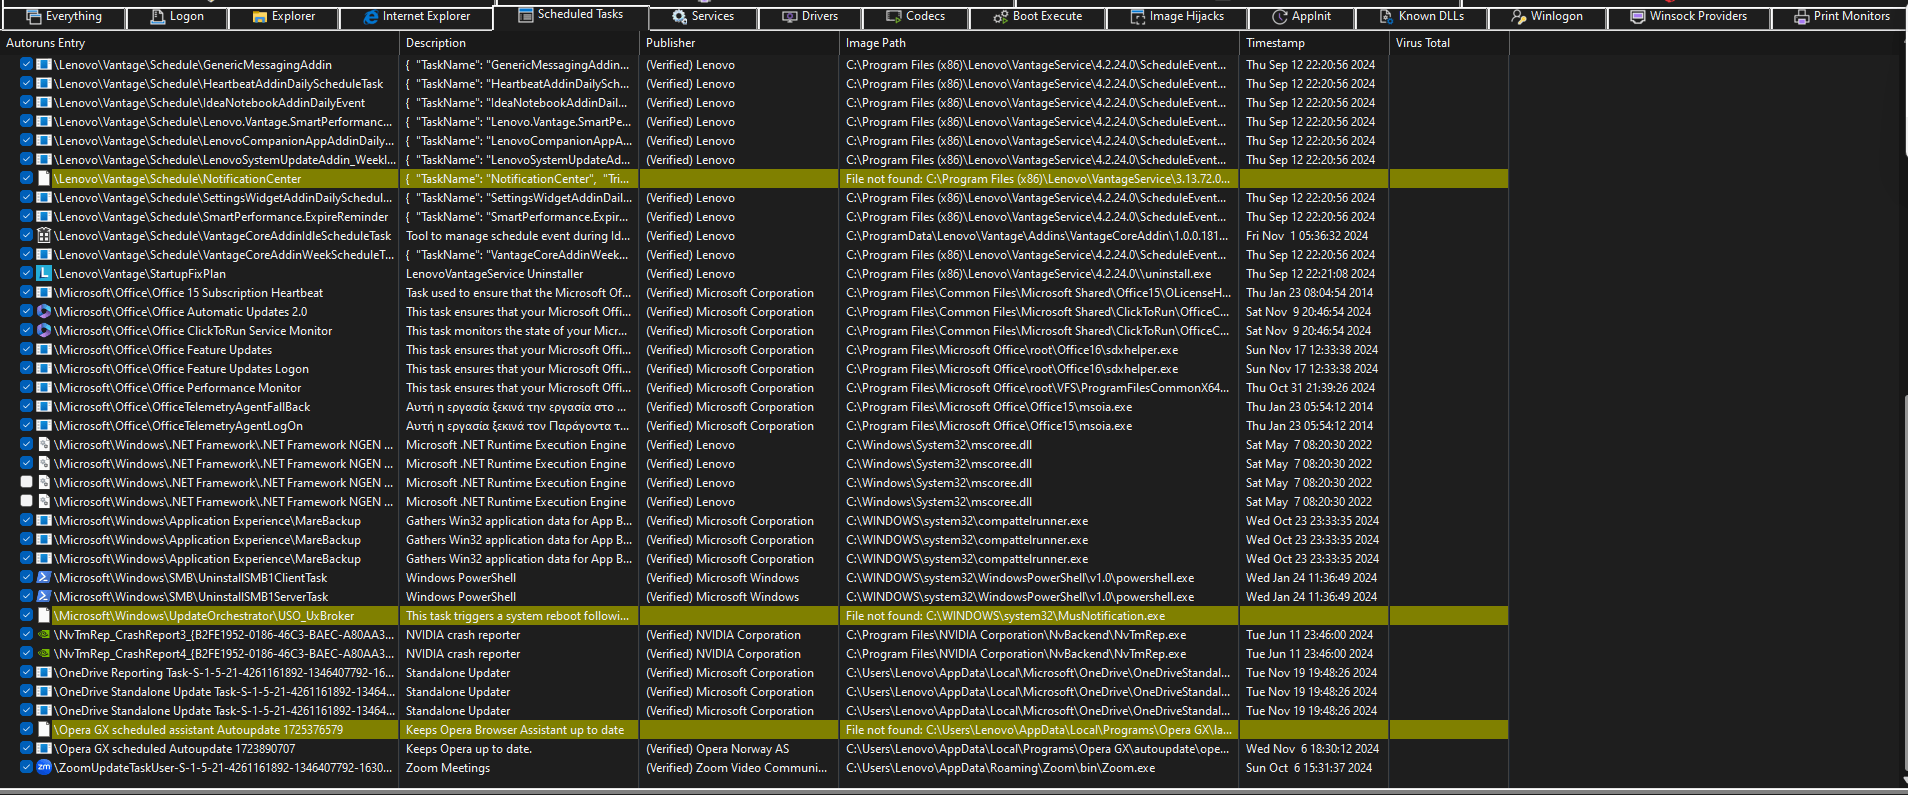1908x795 pixels.
Task: Click the icon beside OfficeTelemetryAgentLogOn
Action: [44, 426]
